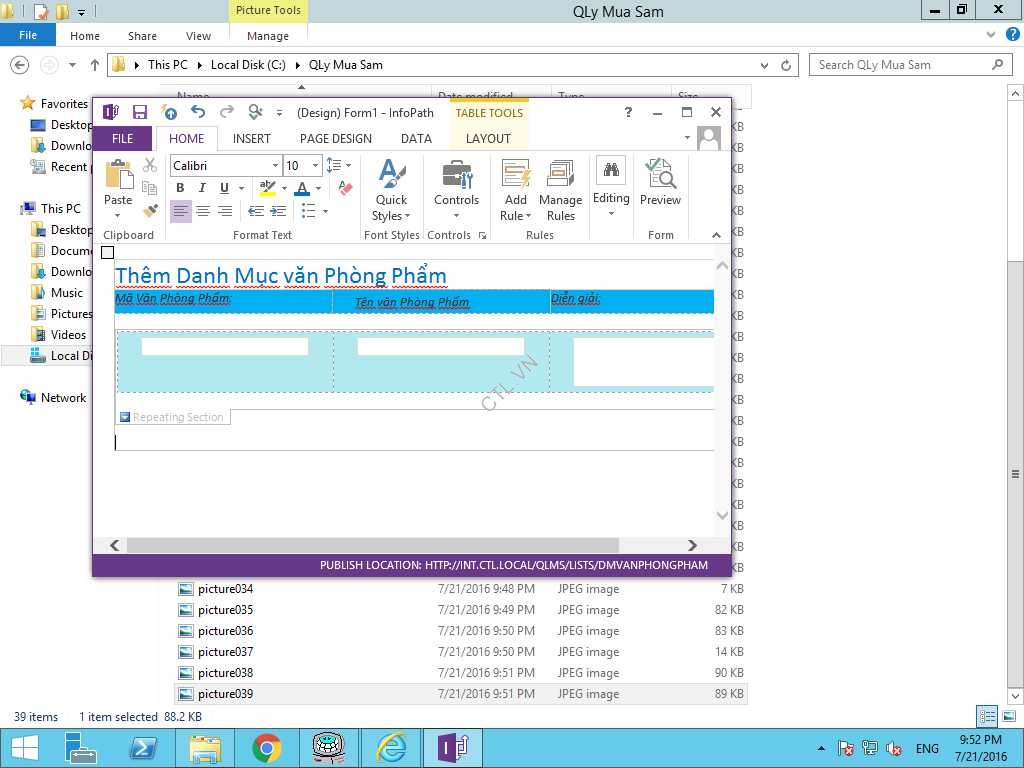Click the Format Painter brush icon
The height and width of the screenshot is (768, 1024).
(x=150, y=211)
